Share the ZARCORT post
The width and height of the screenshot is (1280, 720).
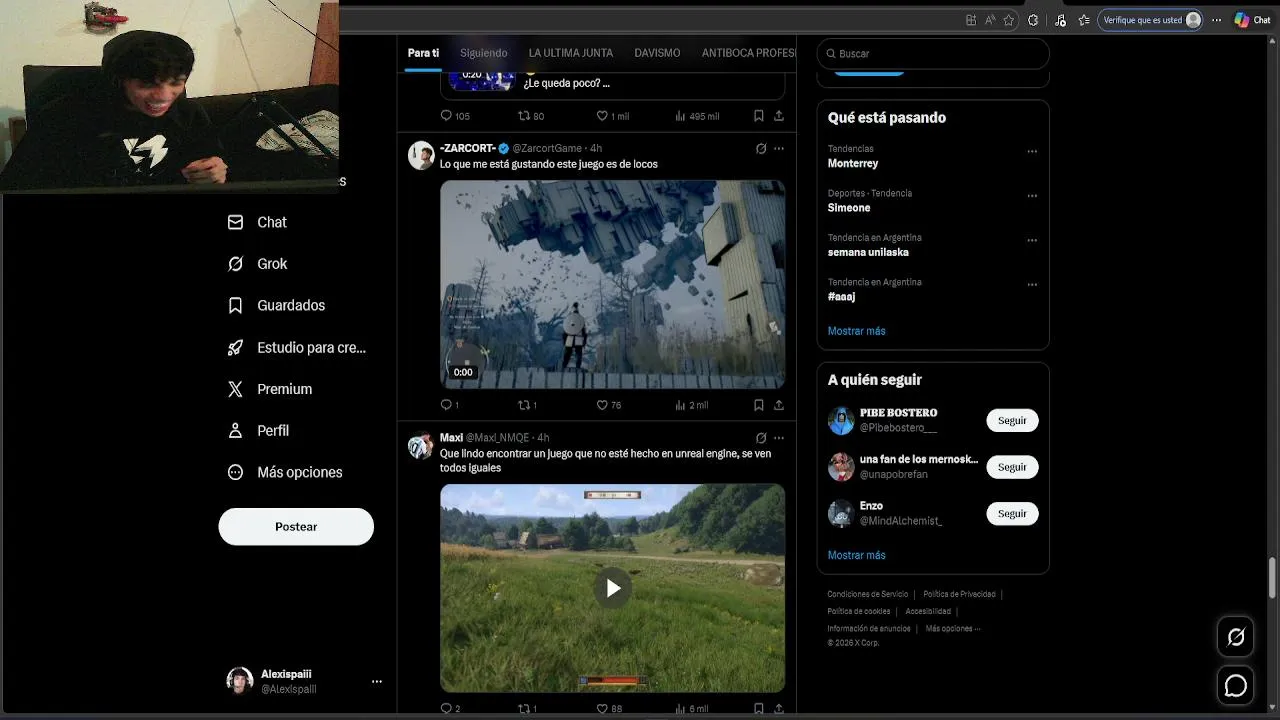779,405
